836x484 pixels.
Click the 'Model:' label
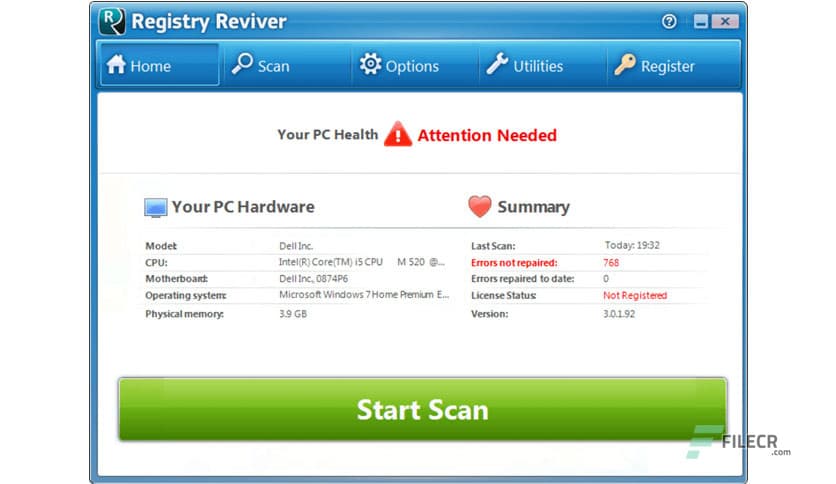point(161,246)
